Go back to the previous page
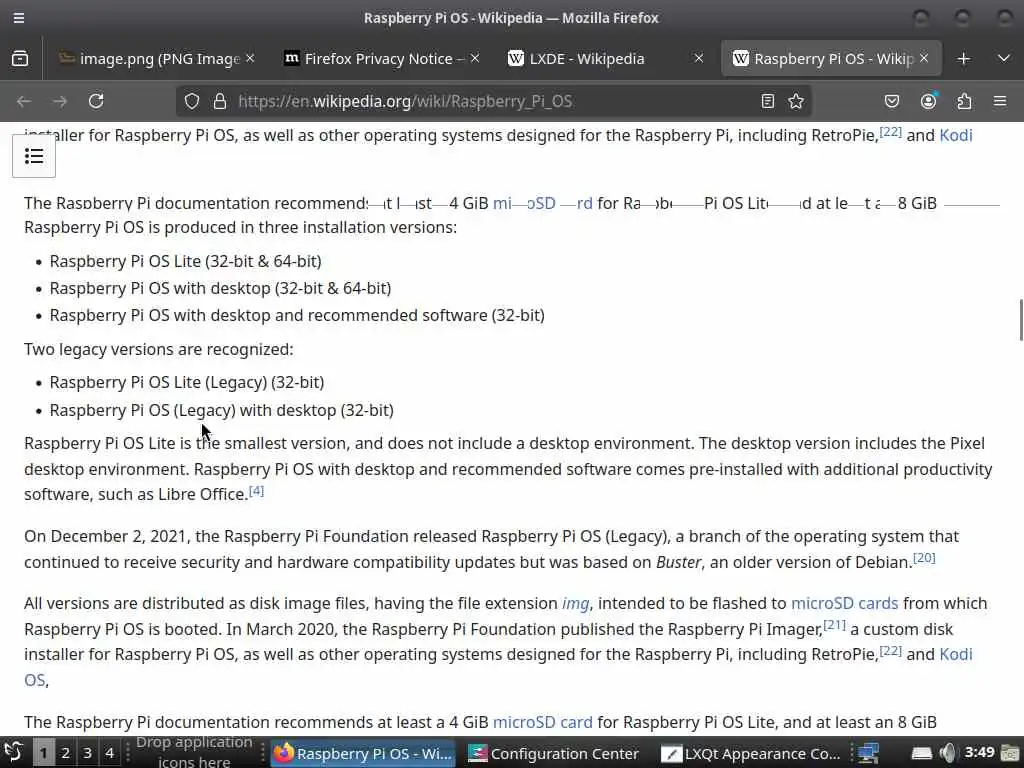 (24, 101)
